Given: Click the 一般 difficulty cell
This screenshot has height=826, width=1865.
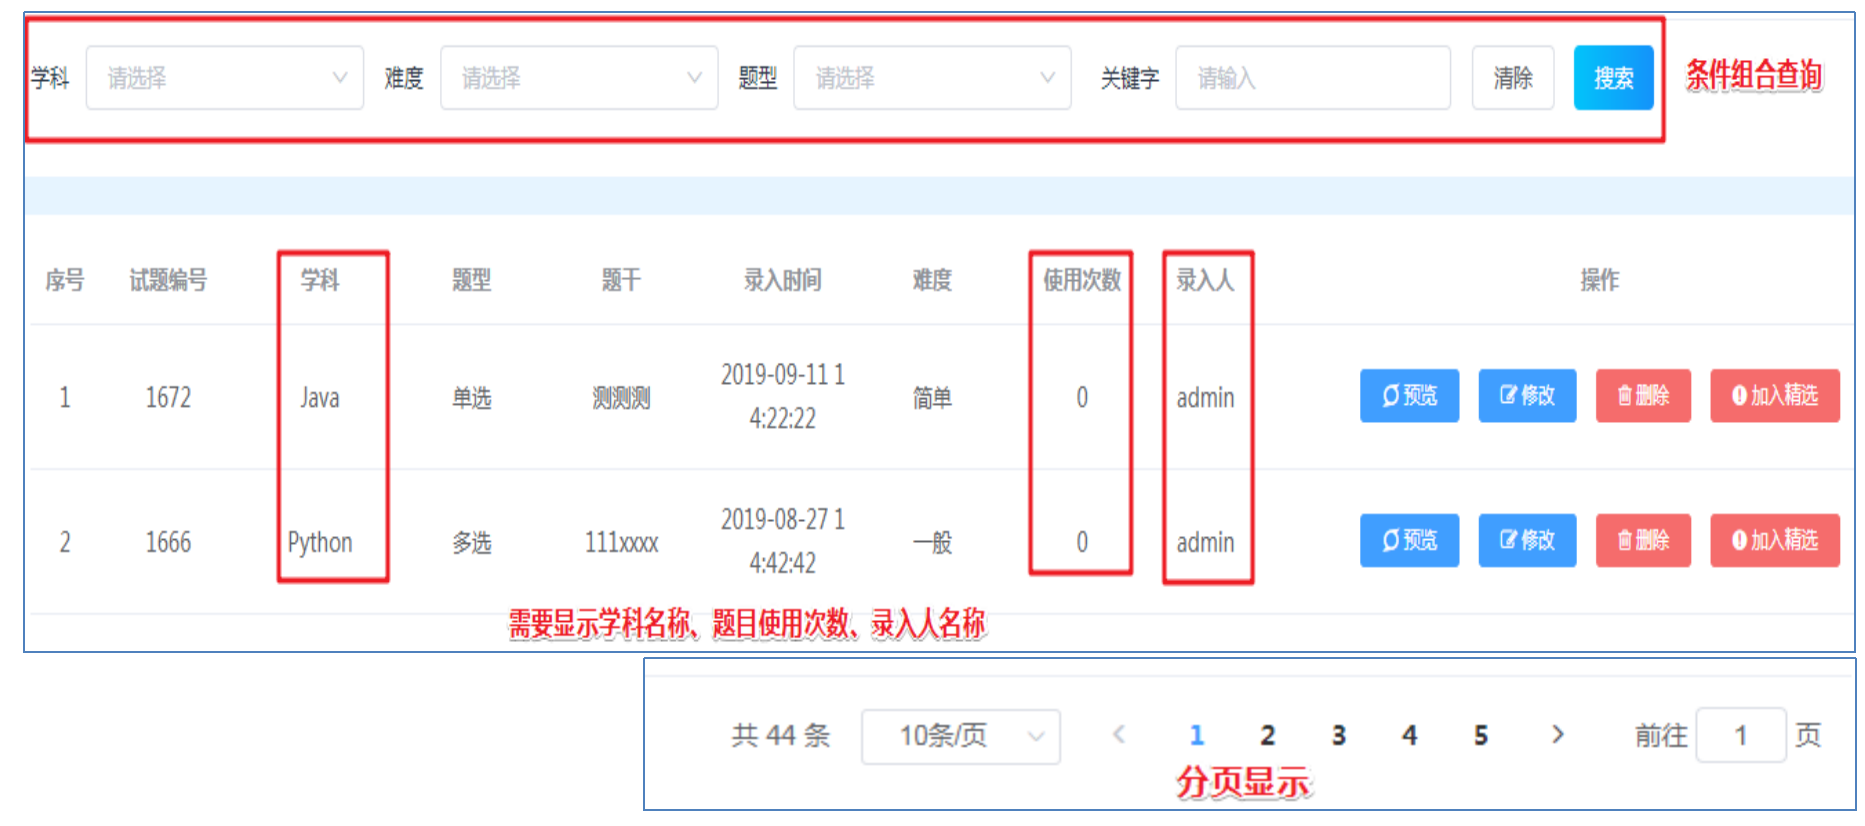Looking at the screenshot, I should (932, 543).
